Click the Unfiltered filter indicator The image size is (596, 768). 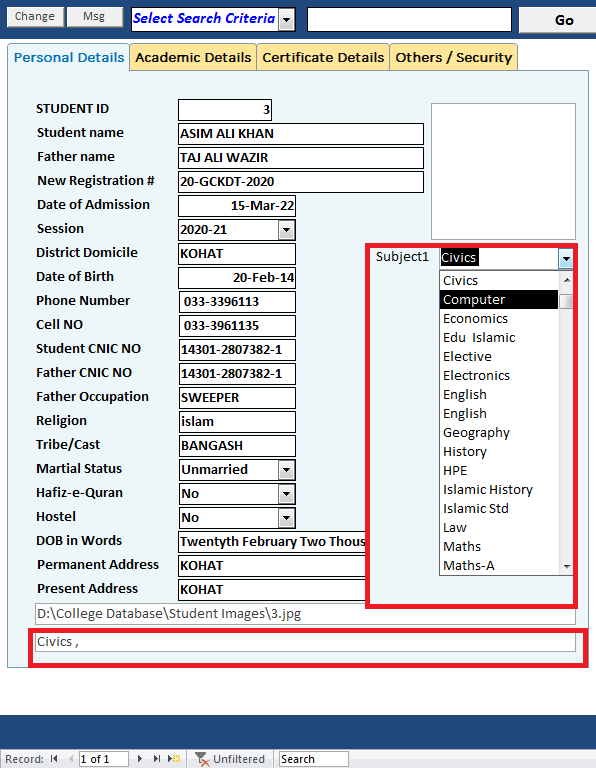[x=230, y=759]
